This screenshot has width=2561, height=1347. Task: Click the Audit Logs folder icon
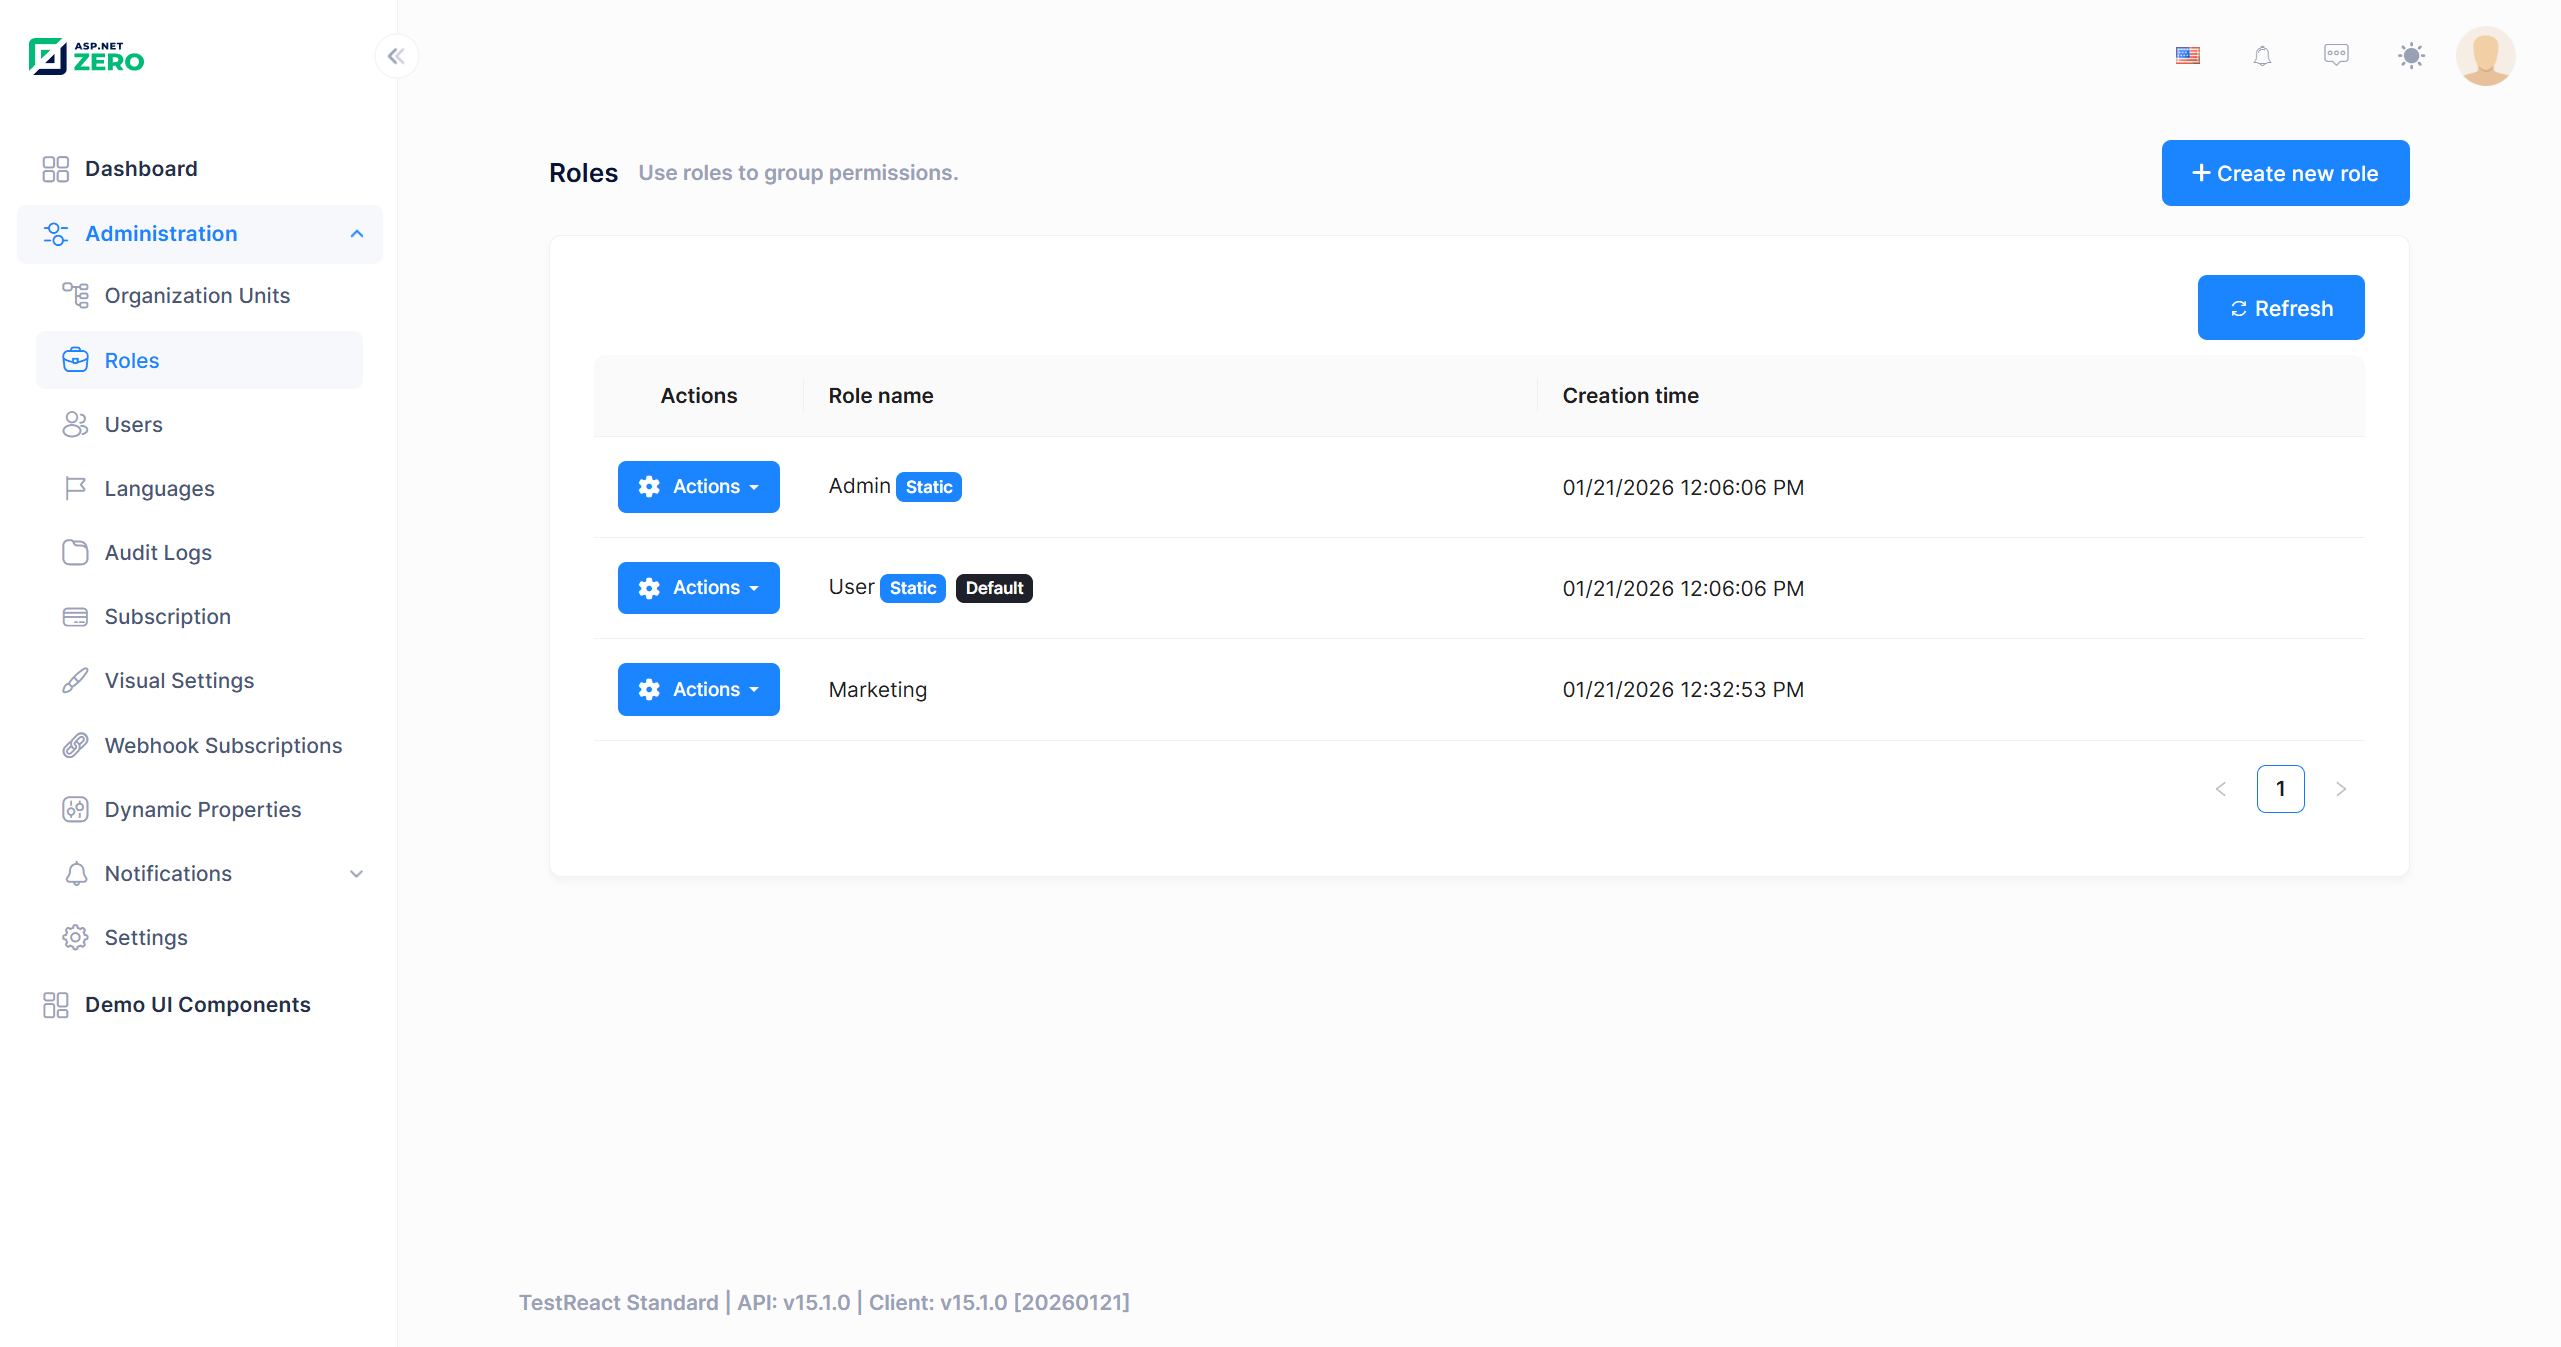(x=76, y=553)
